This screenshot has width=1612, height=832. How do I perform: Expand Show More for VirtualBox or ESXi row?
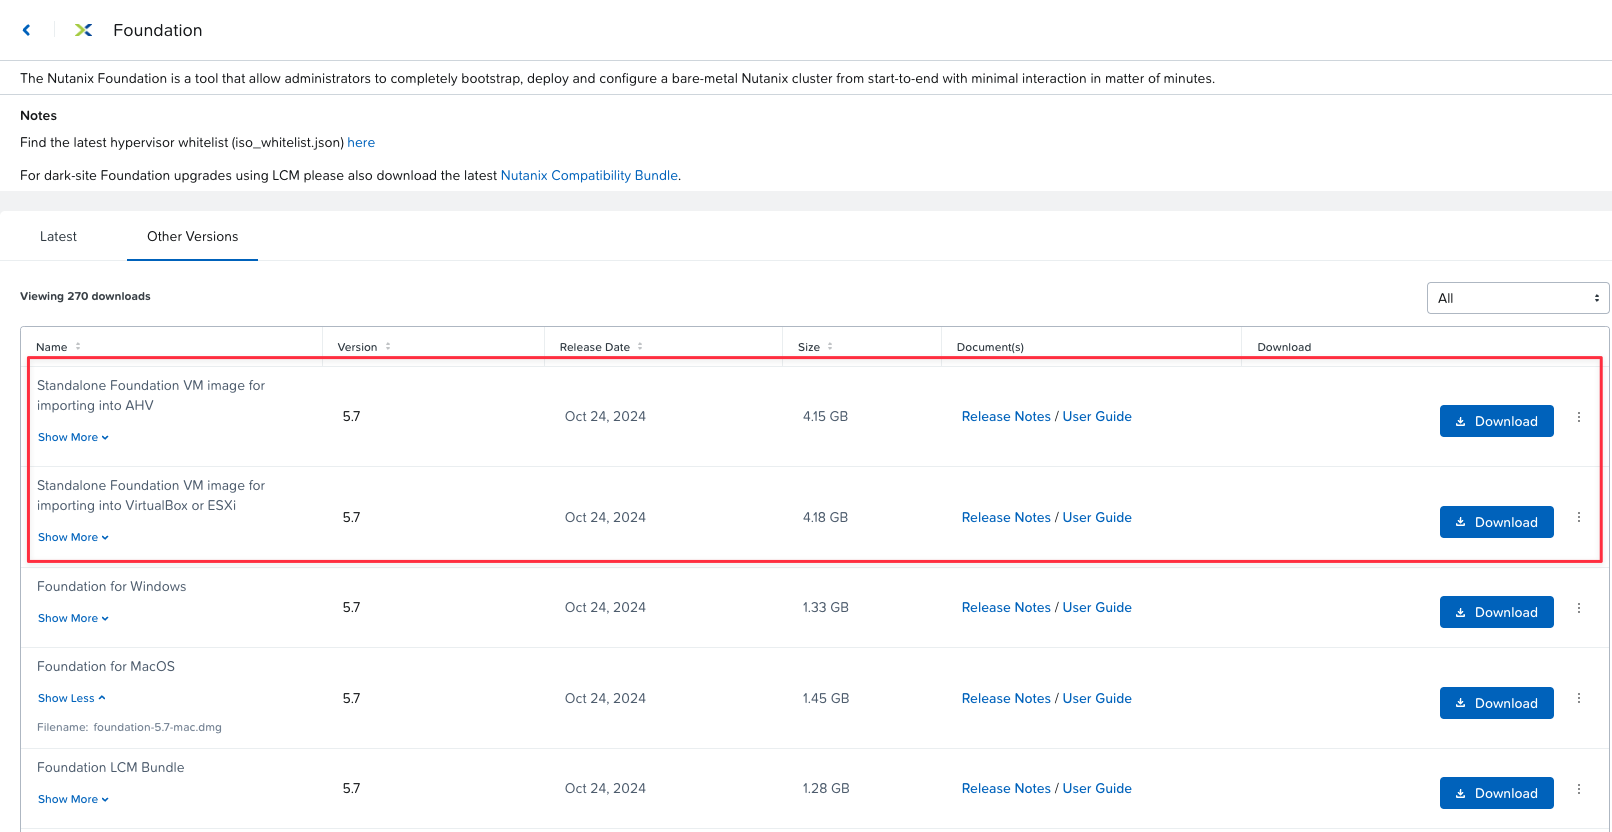pyautogui.click(x=73, y=537)
